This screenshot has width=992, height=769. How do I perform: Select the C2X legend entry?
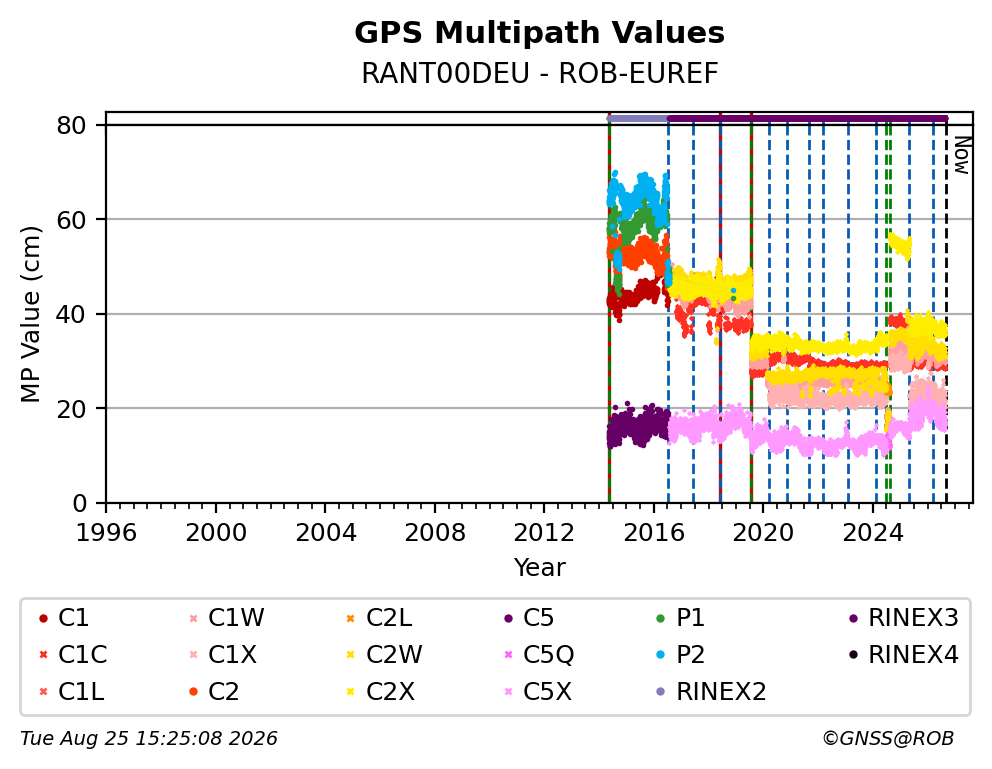[380, 691]
